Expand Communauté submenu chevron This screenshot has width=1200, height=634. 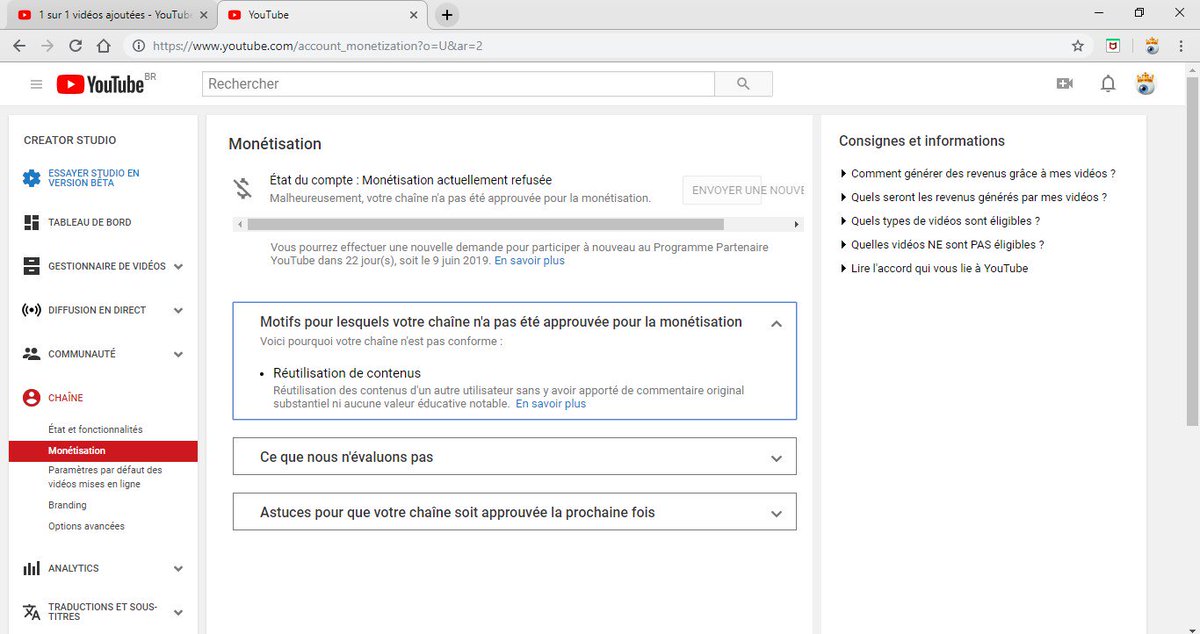pyautogui.click(x=178, y=354)
